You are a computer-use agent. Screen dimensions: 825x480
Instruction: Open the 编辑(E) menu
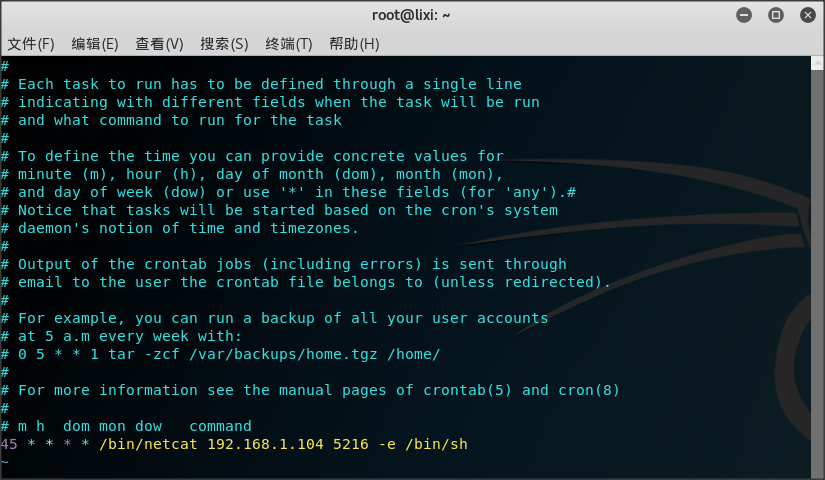(x=95, y=44)
